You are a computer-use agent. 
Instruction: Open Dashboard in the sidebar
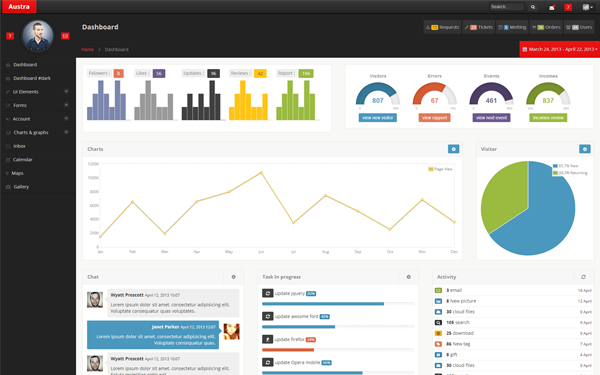click(x=38, y=65)
